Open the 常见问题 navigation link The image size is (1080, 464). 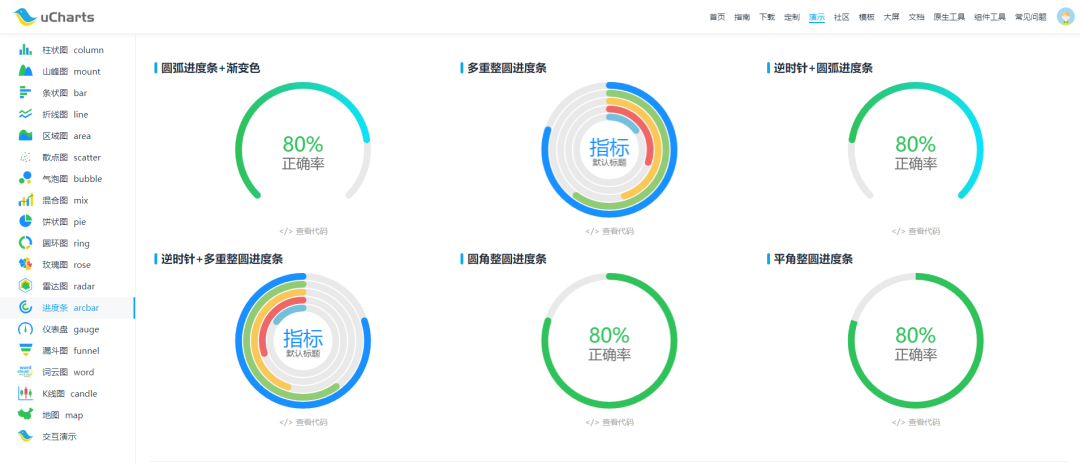[x=1030, y=17]
